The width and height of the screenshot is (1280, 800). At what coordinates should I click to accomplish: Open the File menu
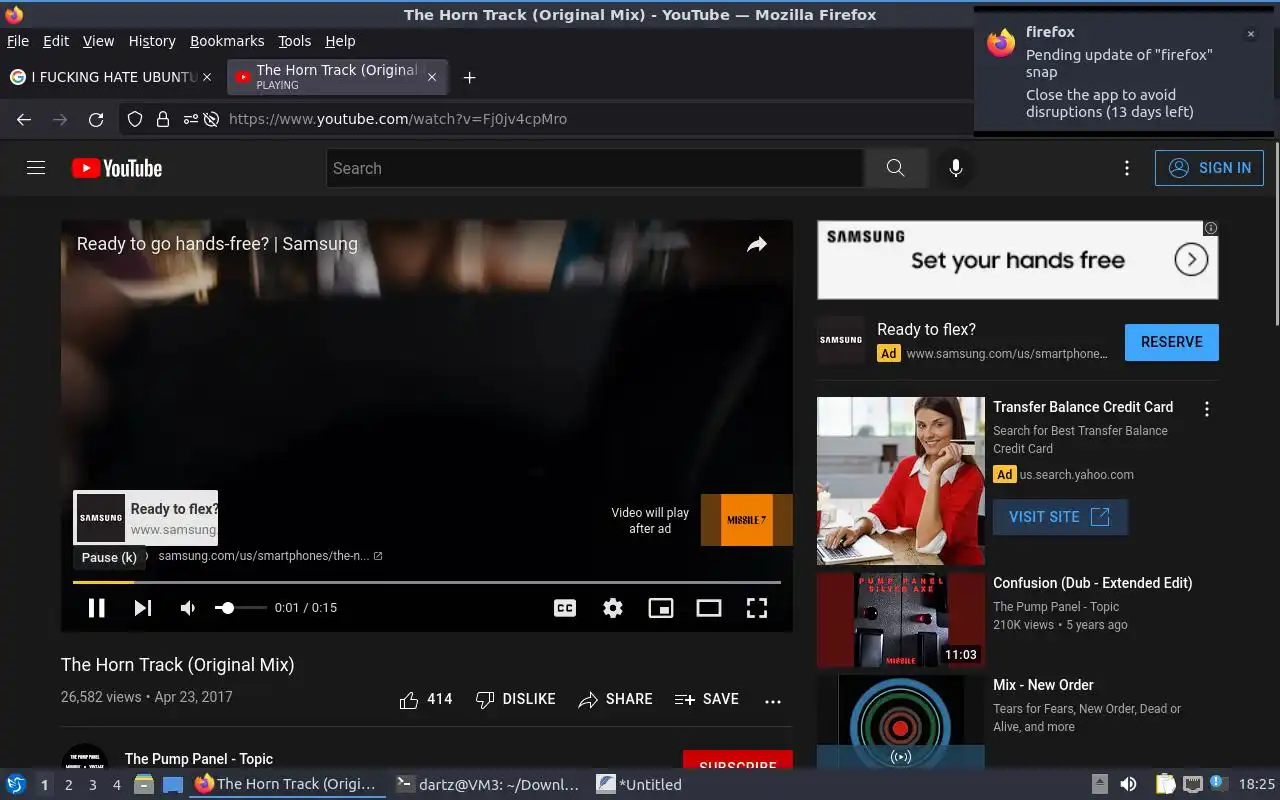[x=18, y=41]
